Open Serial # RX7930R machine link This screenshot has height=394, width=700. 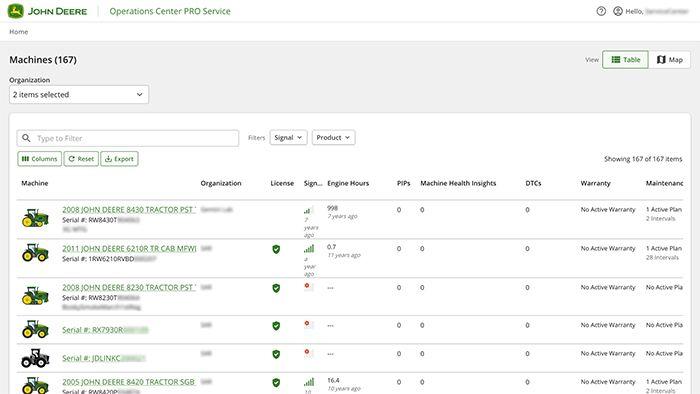105,330
